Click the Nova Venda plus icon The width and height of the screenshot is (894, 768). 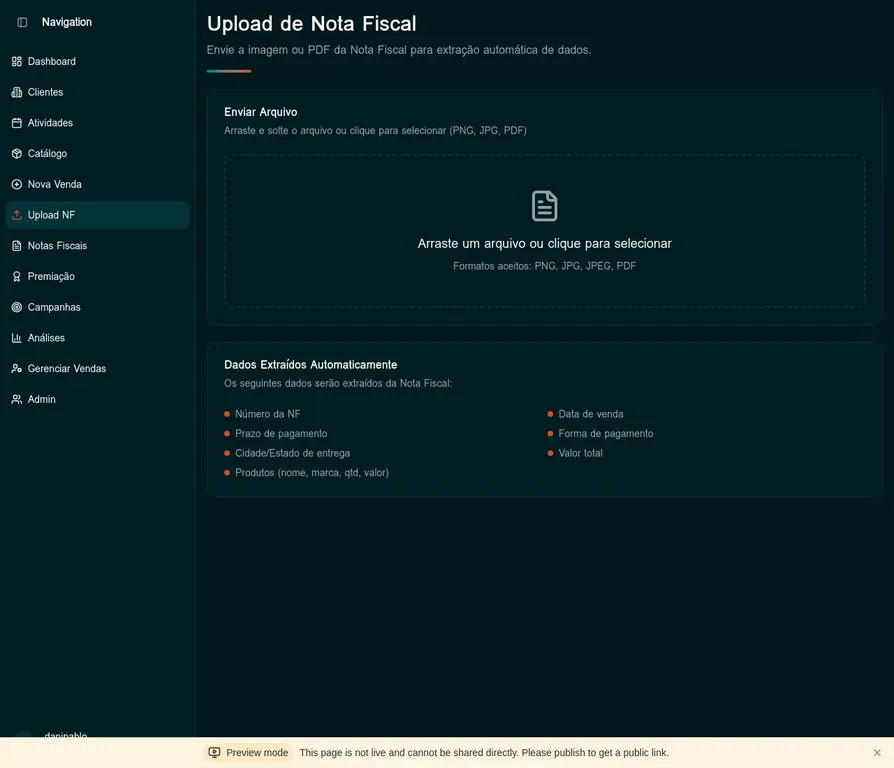[x=17, y=185]
